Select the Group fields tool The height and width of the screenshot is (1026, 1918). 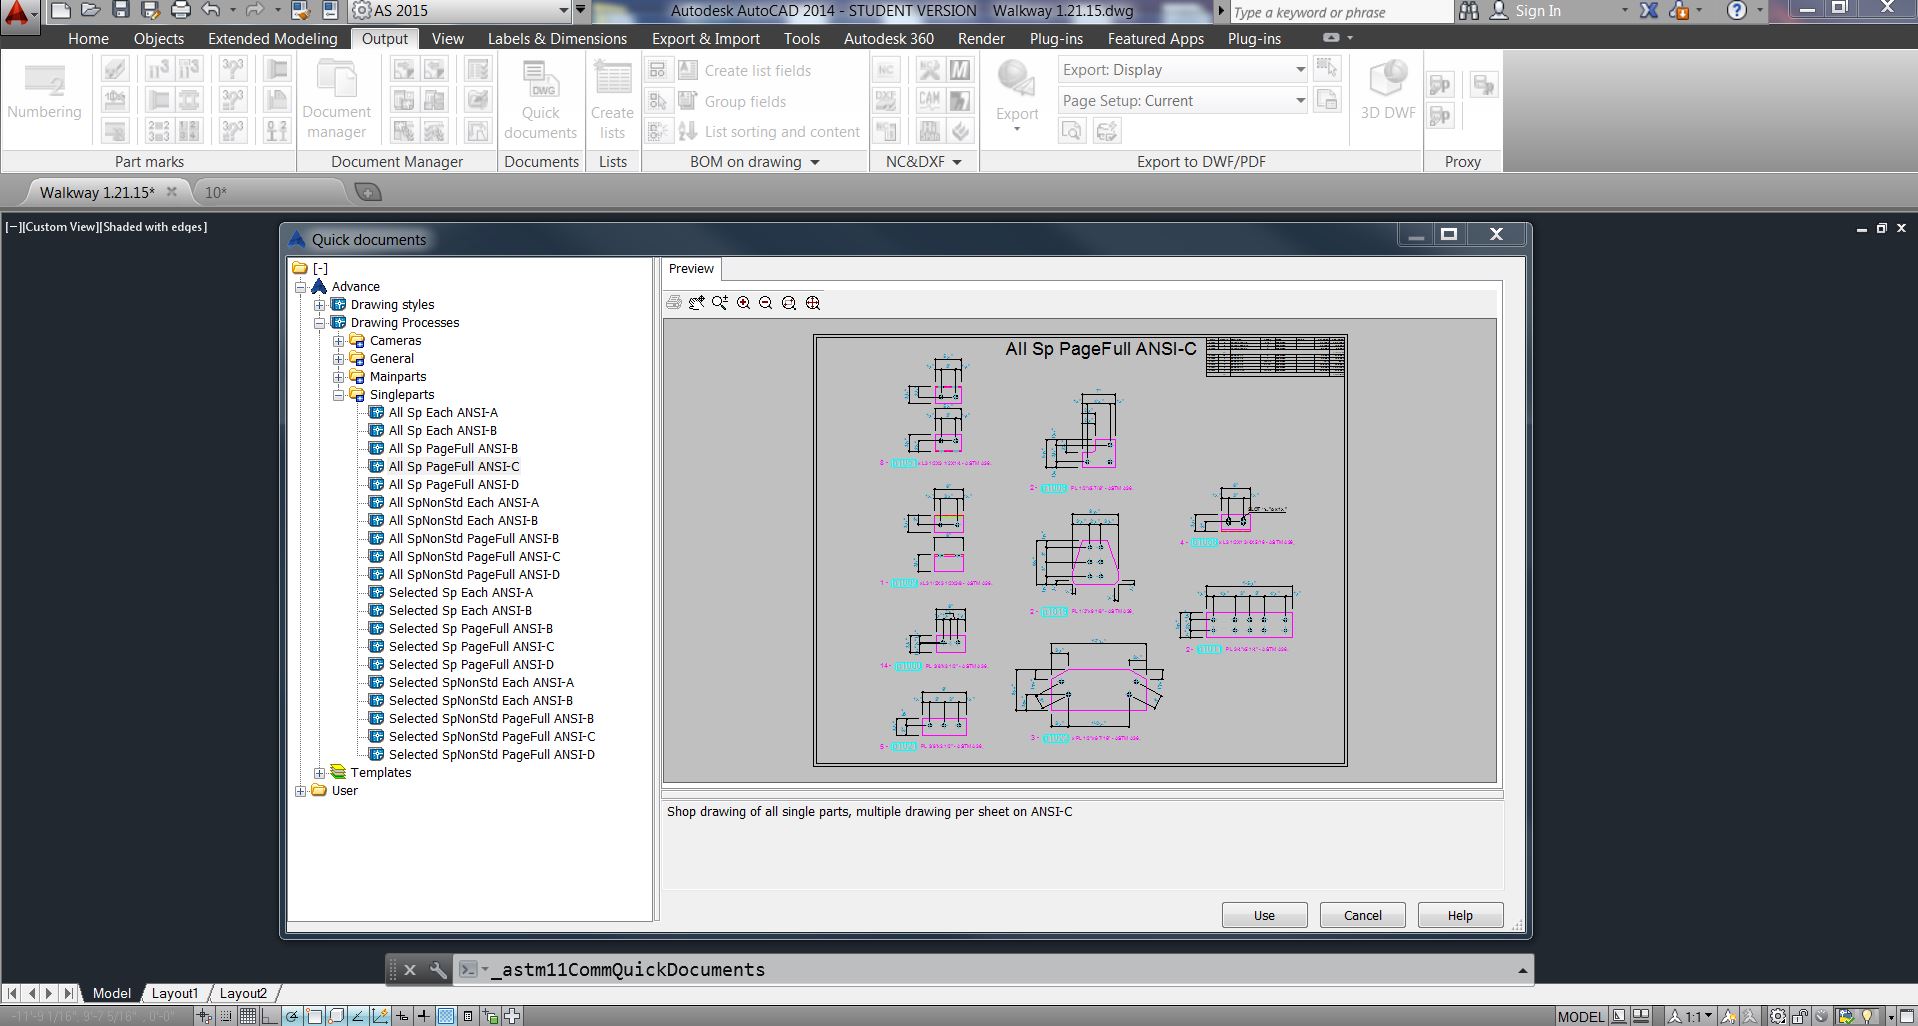(x=687, y=101)
